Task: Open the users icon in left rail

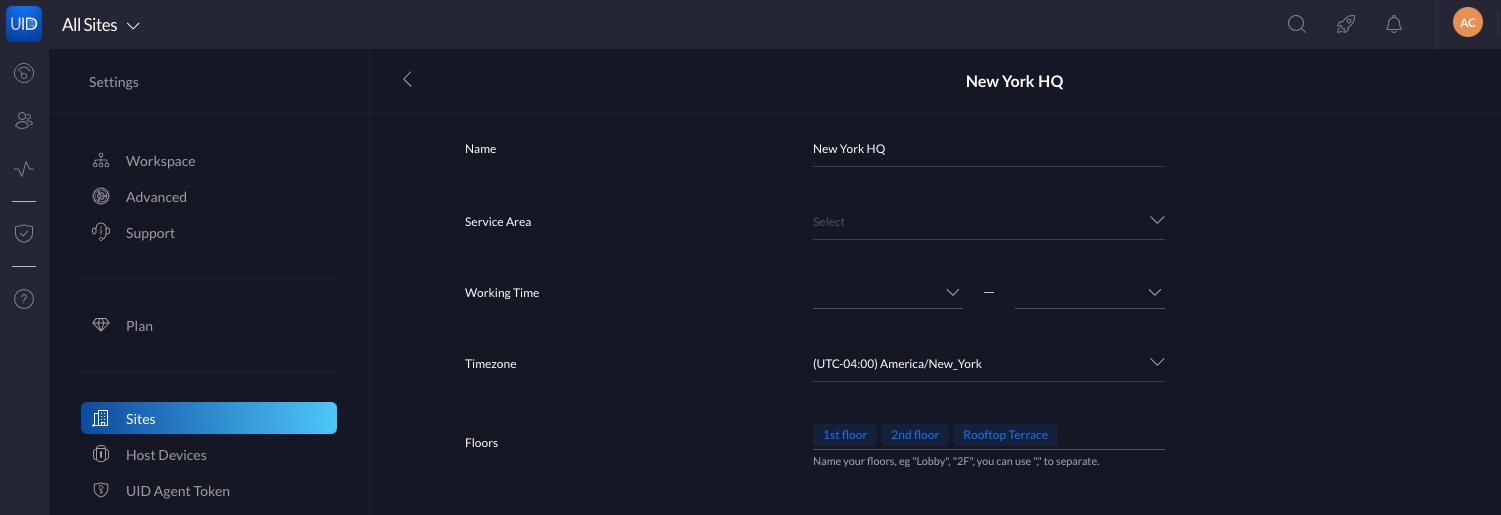Action: click(x=24, y=121)
